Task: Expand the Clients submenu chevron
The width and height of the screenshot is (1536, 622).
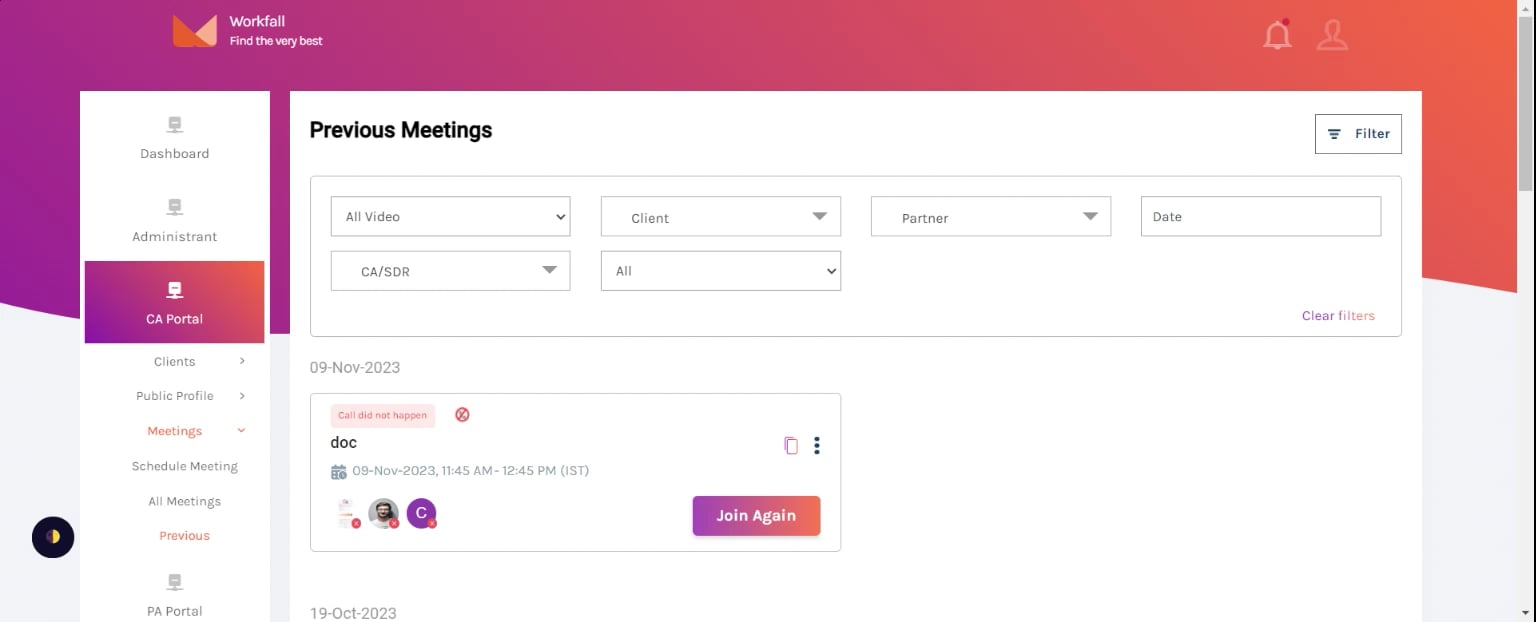Action: (242, 361)
